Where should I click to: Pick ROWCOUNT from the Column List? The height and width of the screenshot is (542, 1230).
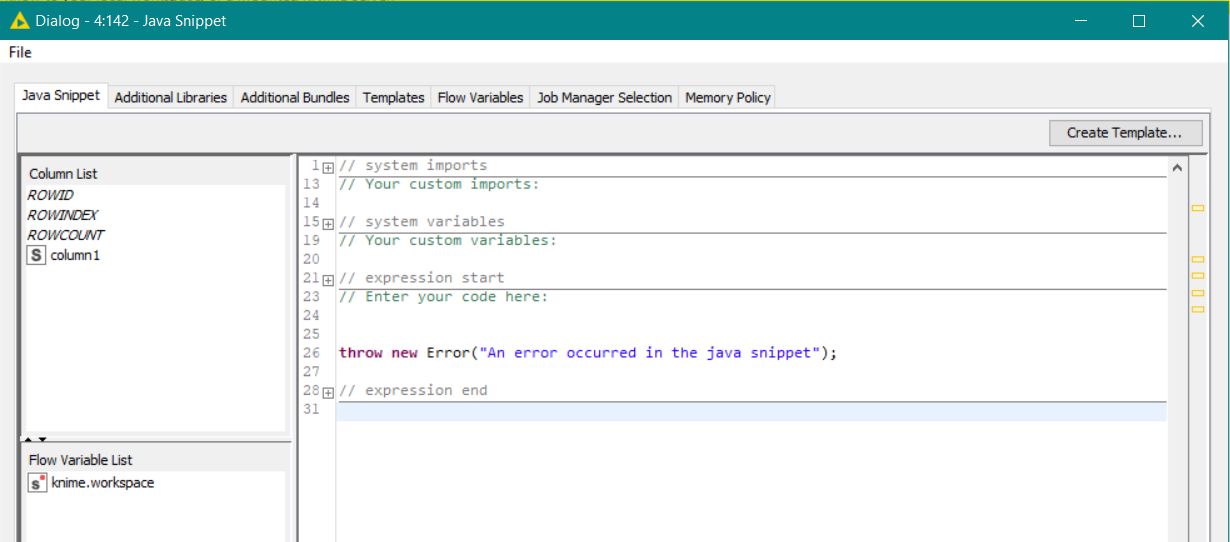pos(66,236)
